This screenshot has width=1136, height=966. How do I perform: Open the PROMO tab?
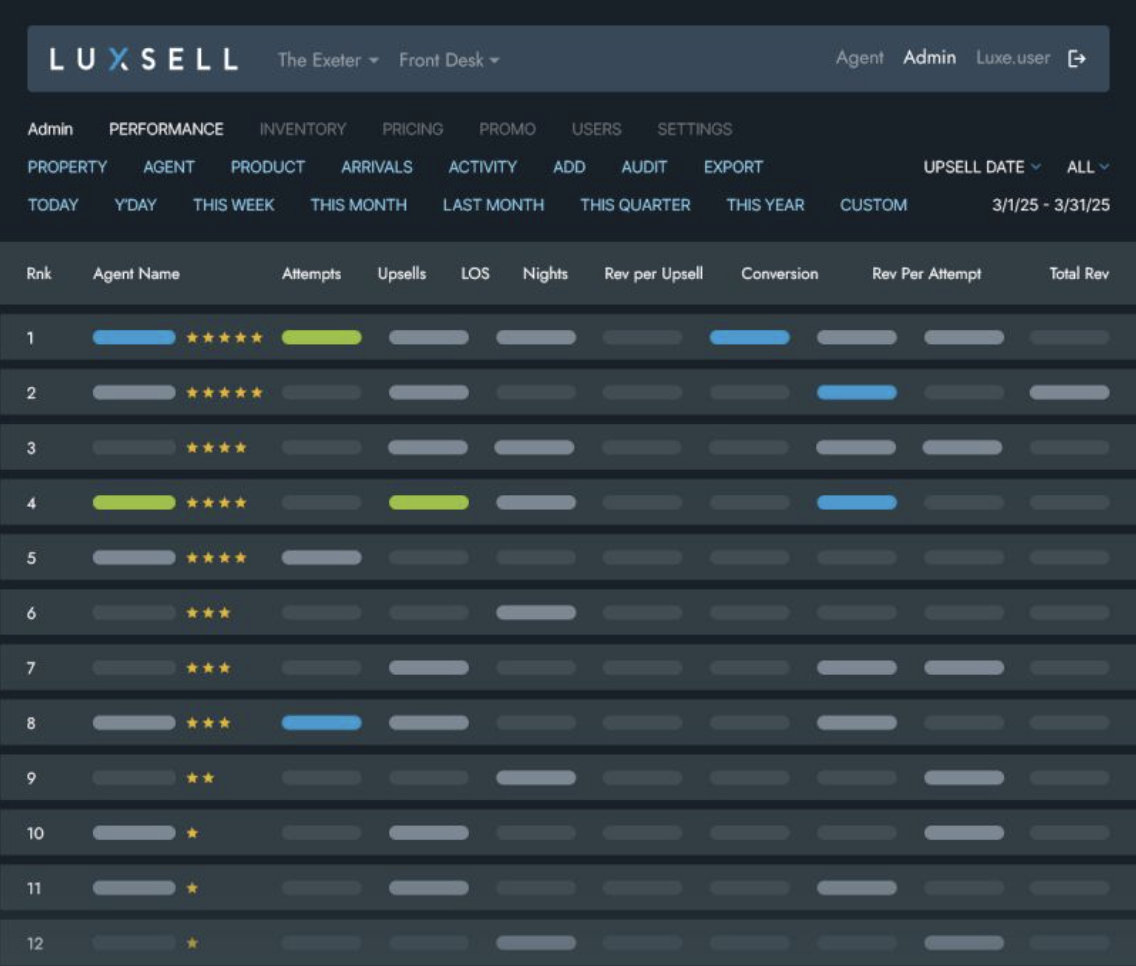(507, 129)
